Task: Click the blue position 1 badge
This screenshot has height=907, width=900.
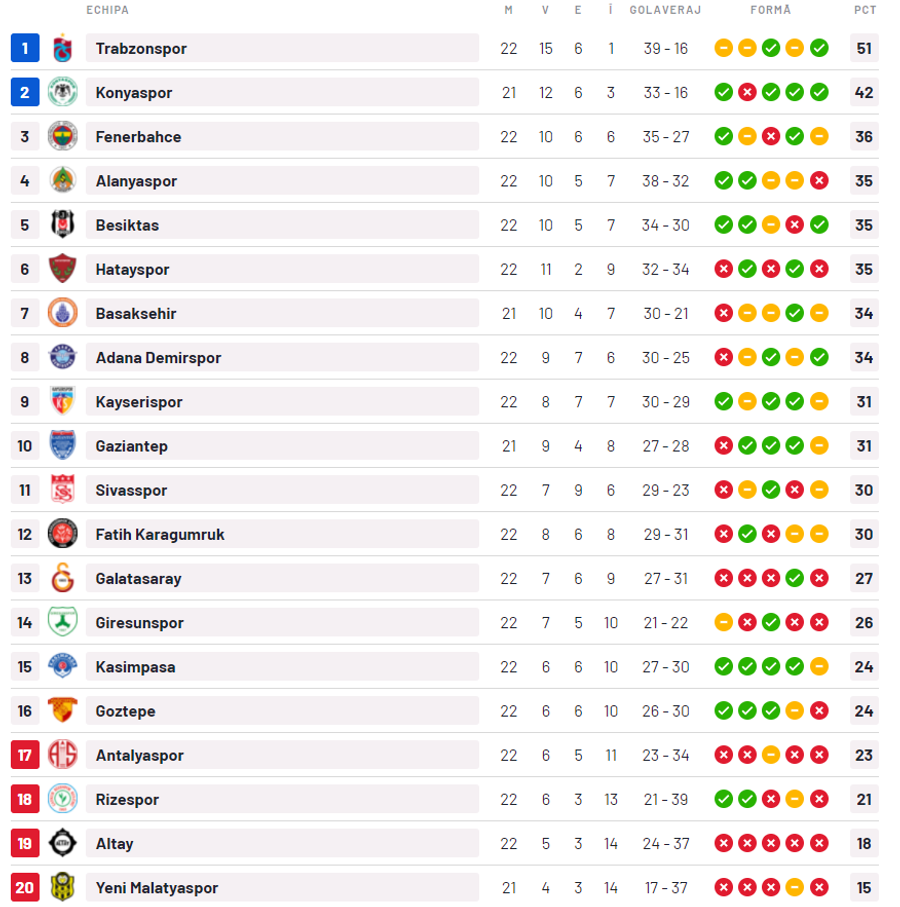Action: pyautogui.click(x=25, y=48)
